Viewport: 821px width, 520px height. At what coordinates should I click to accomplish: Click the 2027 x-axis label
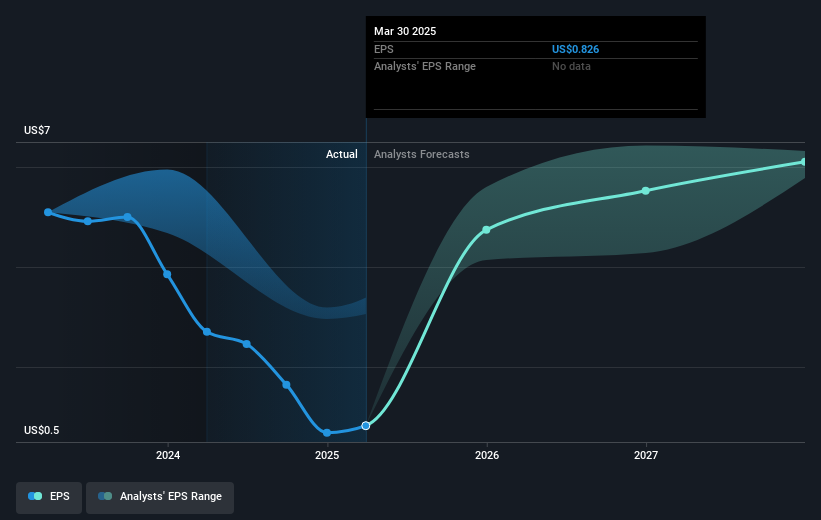[646, 455]
